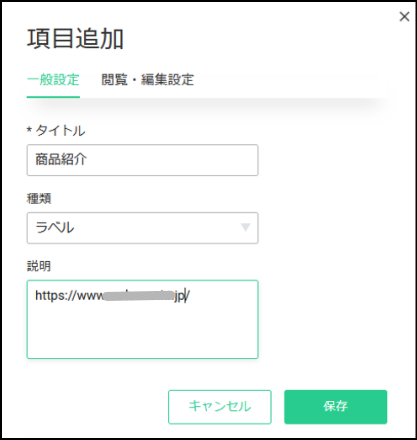This screenshot has width=417, height=440.
Task: Click the タイトル field label
Action: click(x=60, y=131)
